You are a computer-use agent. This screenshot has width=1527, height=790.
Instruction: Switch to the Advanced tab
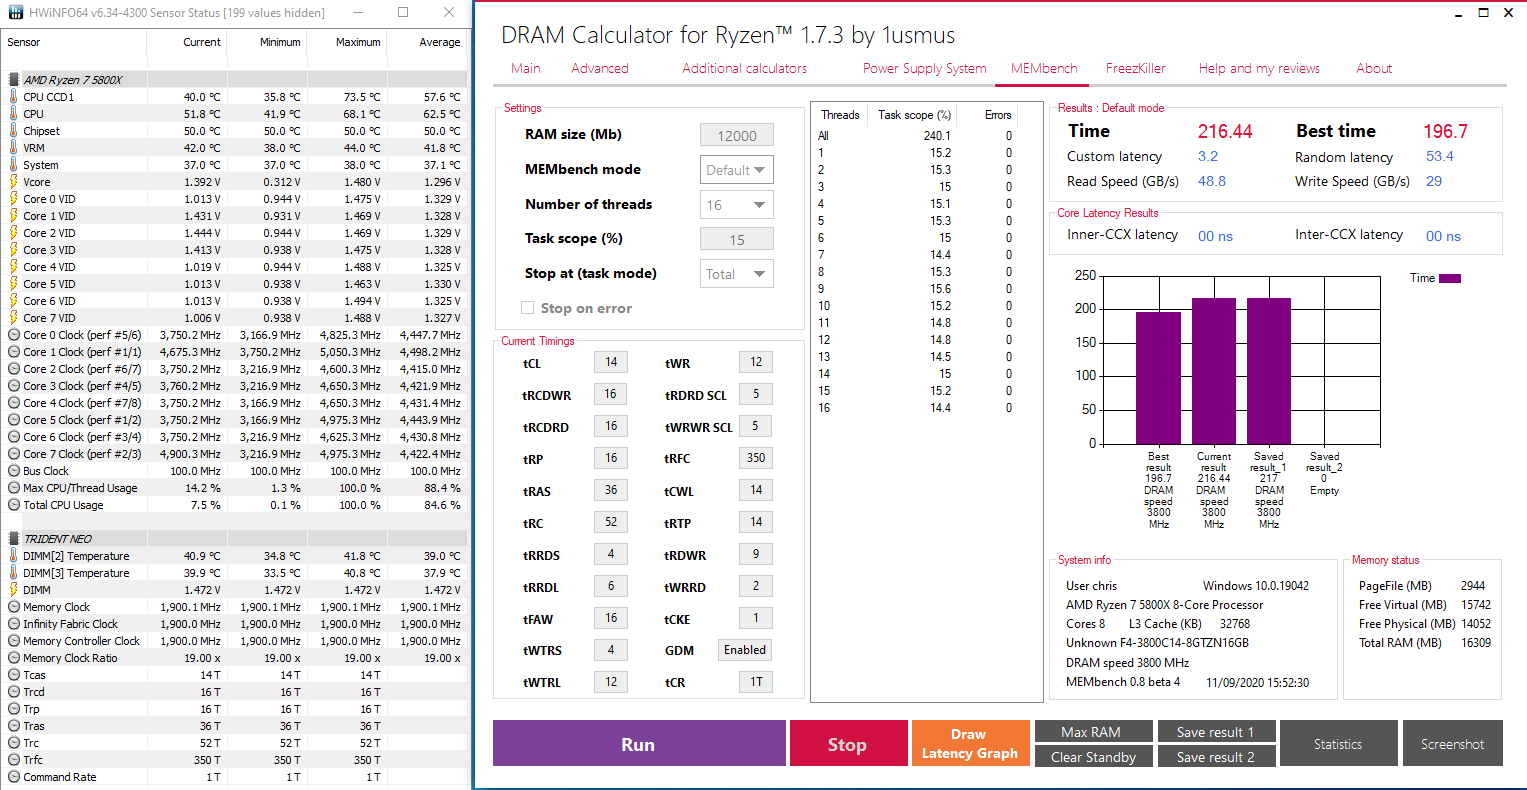pyautogui.click(x=600, y=68)
